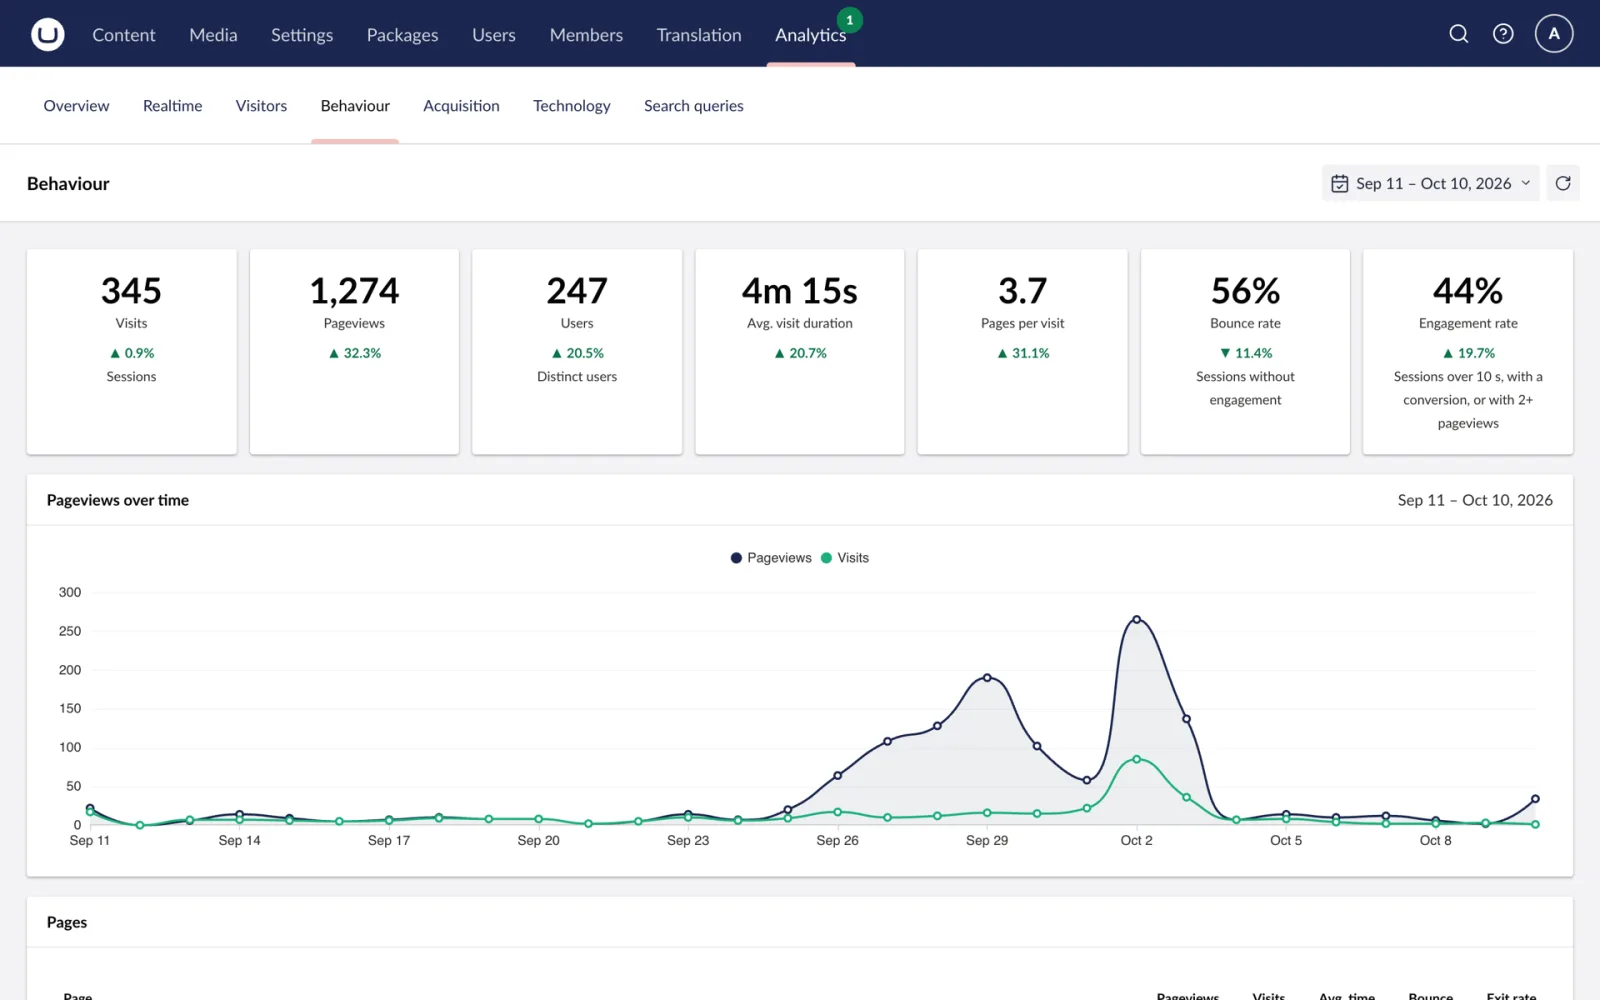Switch to the Search queries tab
1600x1000 pixels.
693,106
